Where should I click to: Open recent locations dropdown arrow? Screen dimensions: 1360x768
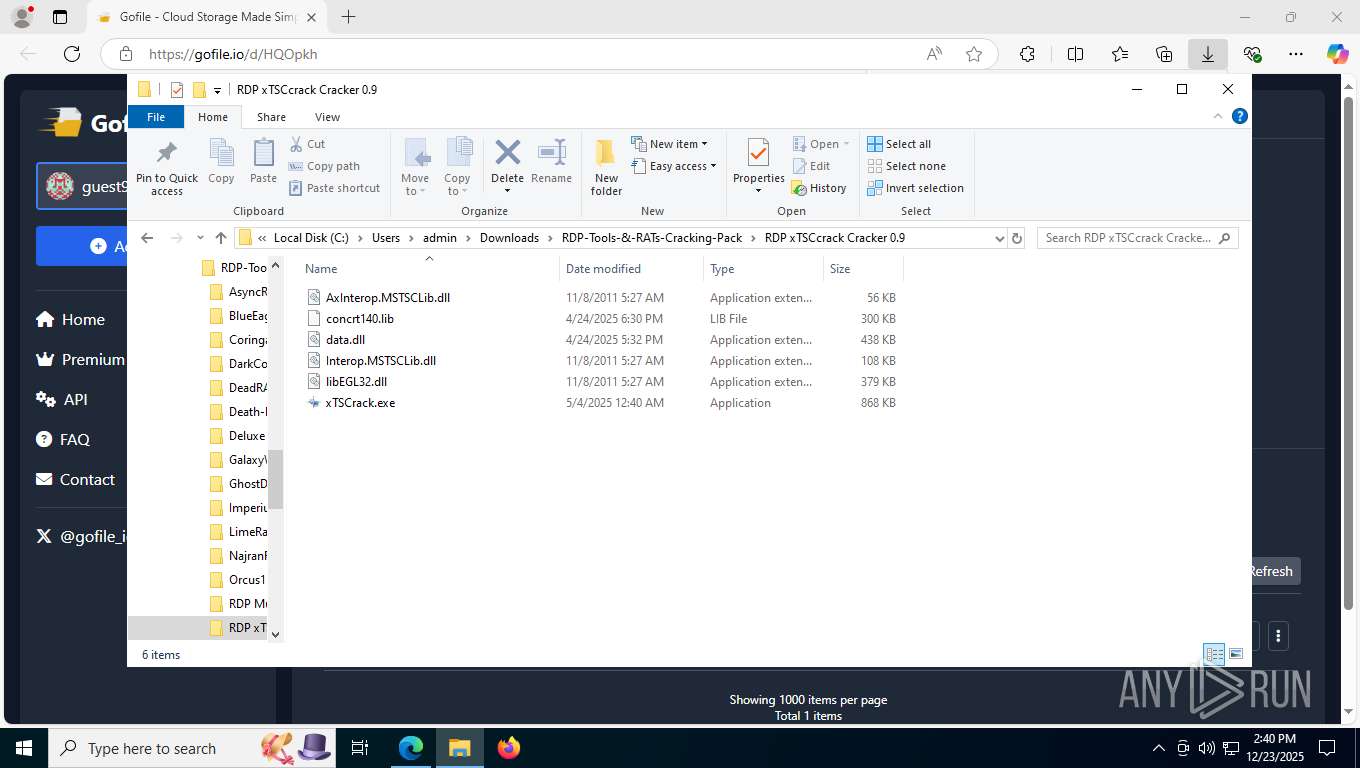pyautogui.click(x=200, y=238)
